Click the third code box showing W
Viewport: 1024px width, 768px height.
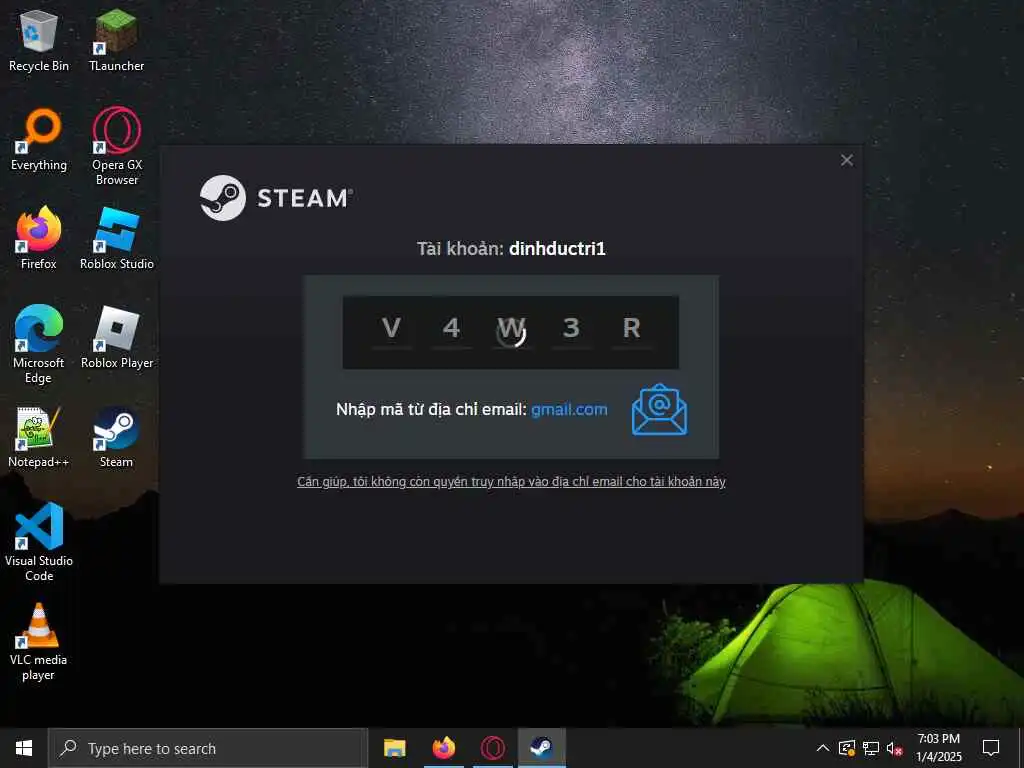511,331
